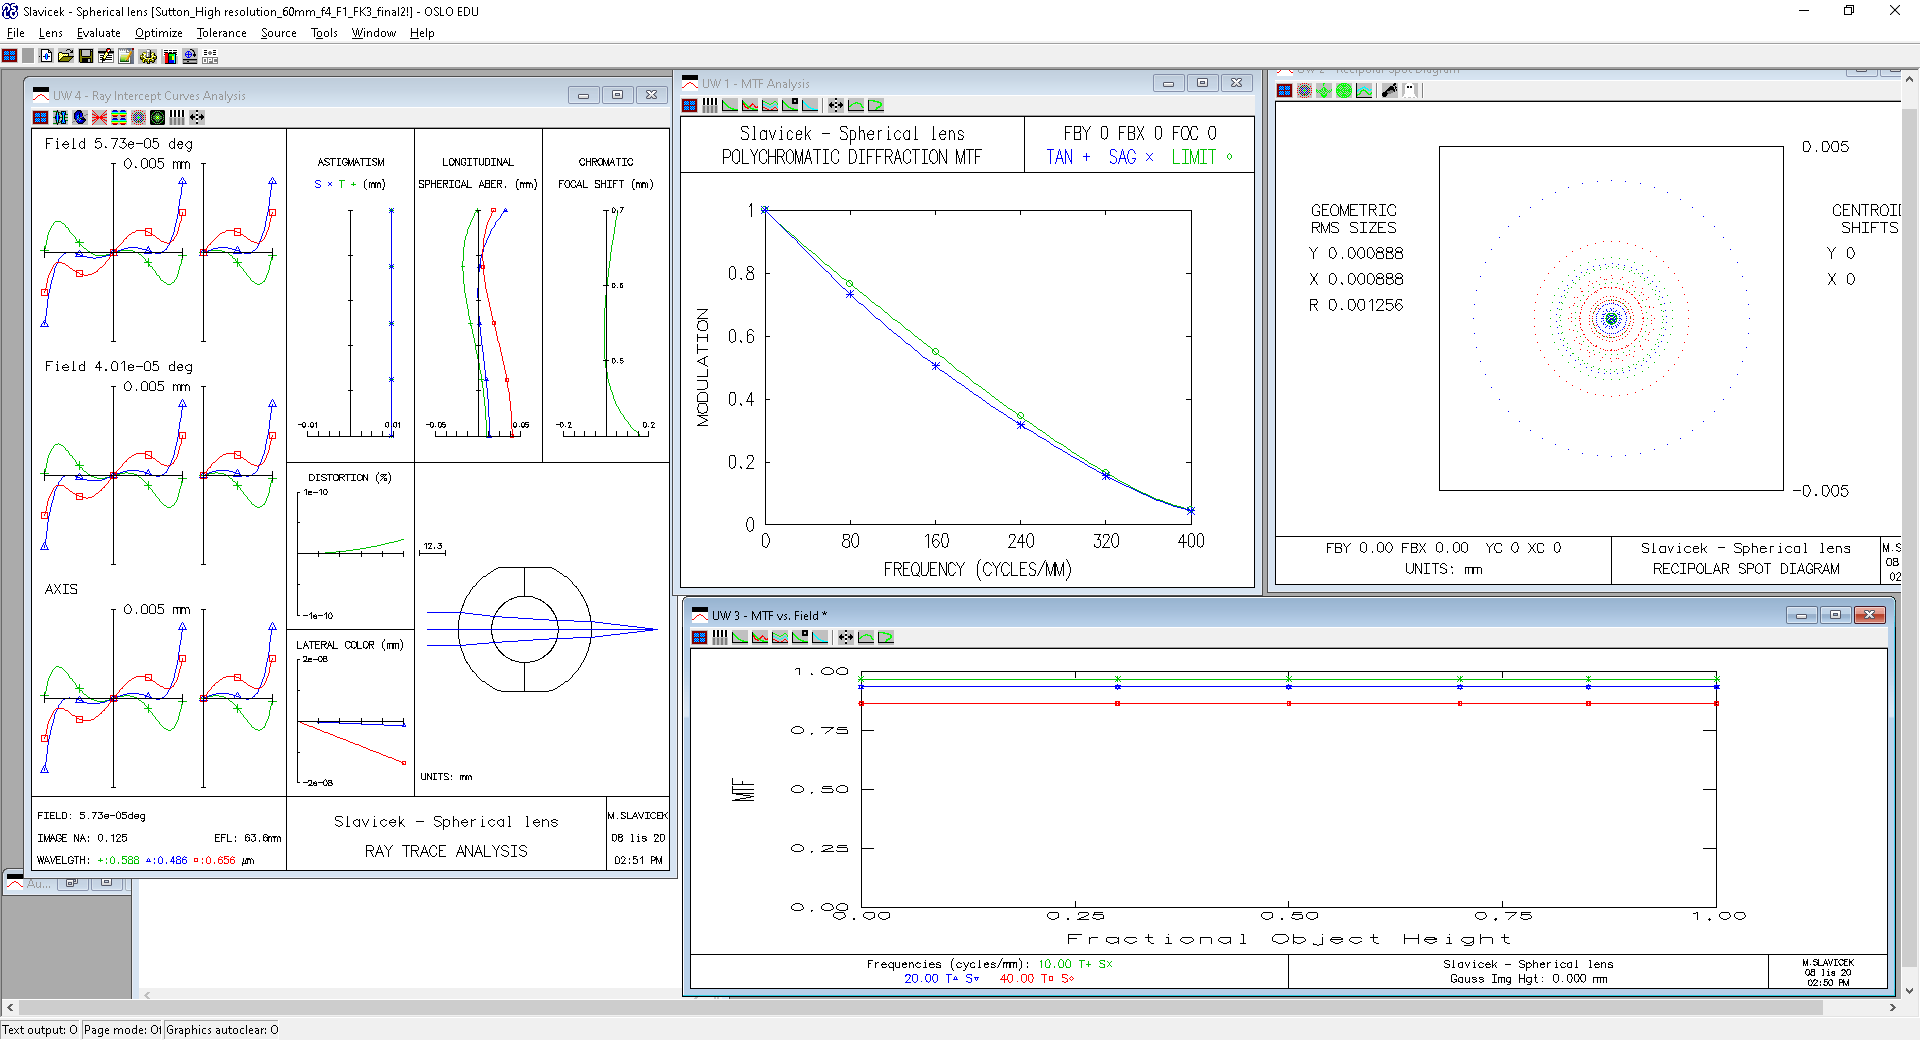This screenshot has height=1040, width=1920.
Task: Open the Window menu
Action: click(373, 33)
